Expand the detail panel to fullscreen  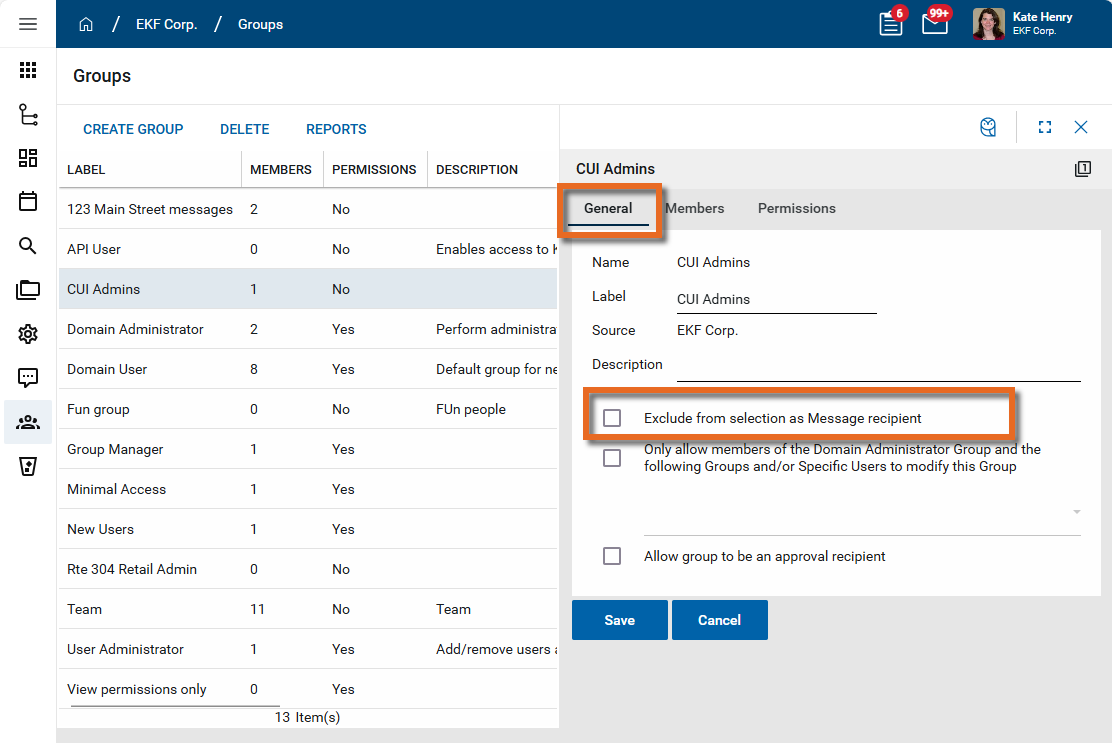click(1045, 127)
